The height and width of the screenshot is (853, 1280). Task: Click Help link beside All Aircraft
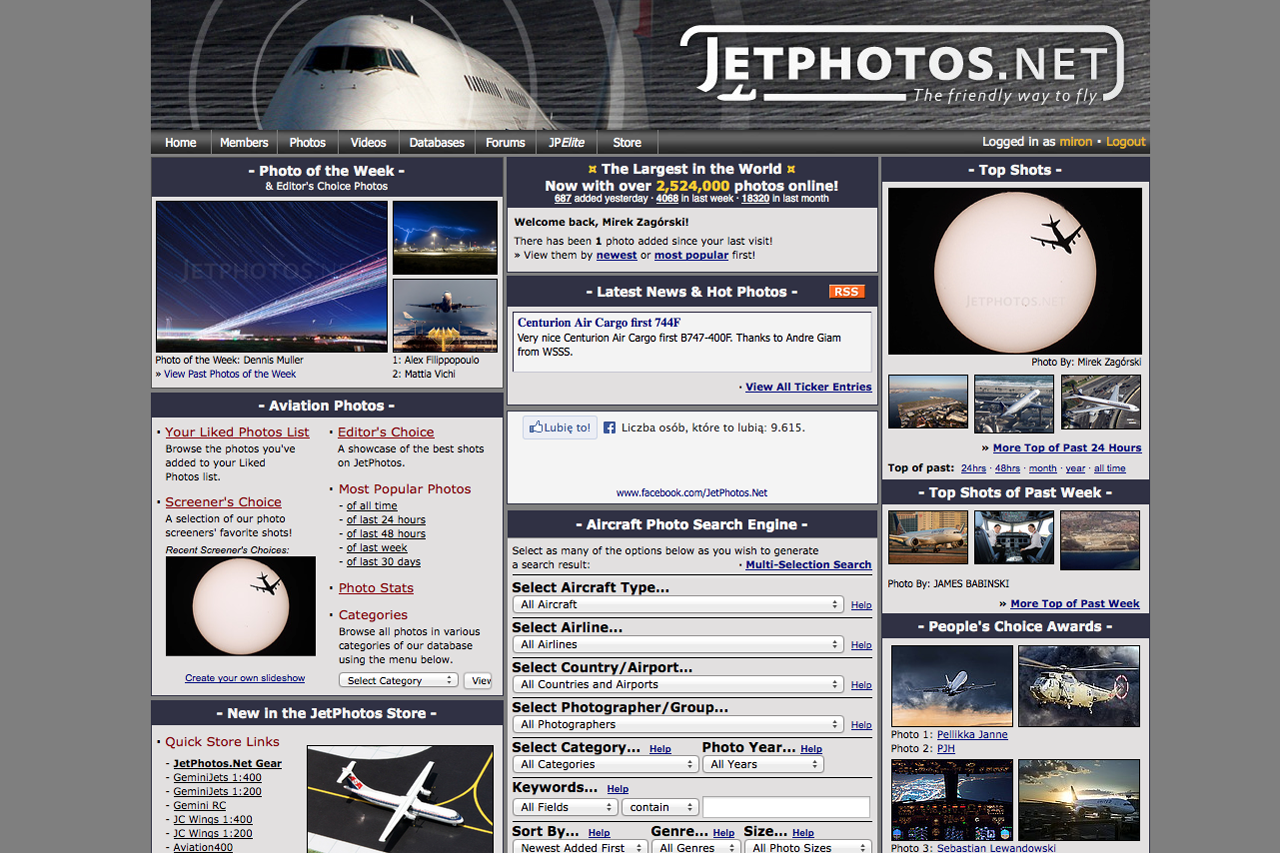point(861,605)
